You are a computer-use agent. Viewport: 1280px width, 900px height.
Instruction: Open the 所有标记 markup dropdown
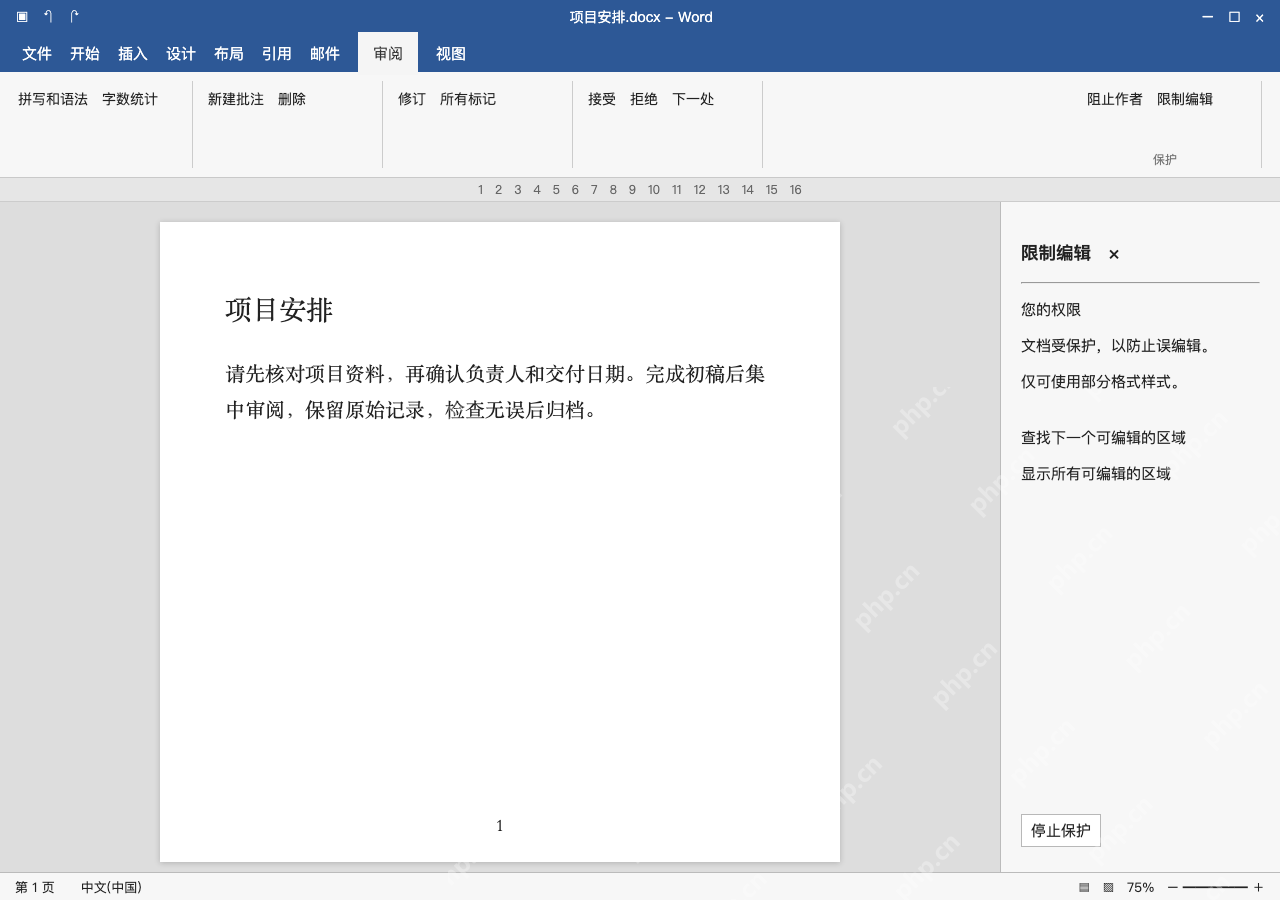click(468, 99)
